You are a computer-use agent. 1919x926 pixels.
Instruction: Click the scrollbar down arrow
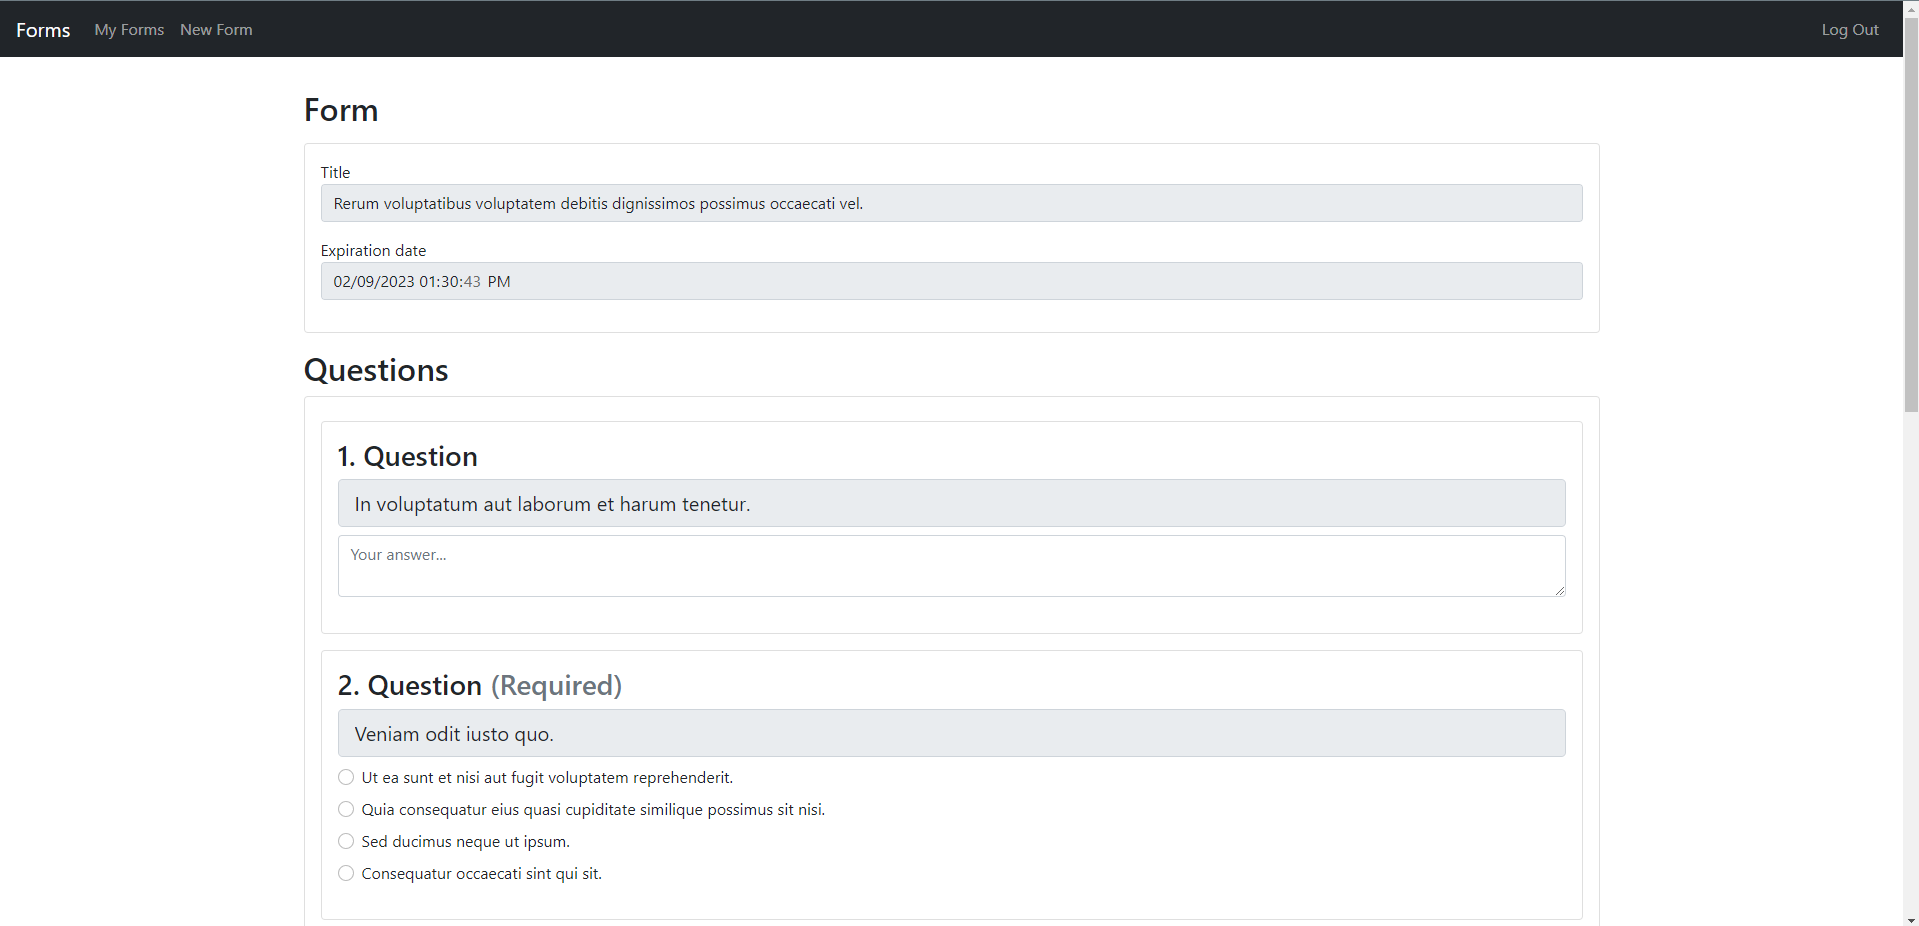tap(1910, 919)
